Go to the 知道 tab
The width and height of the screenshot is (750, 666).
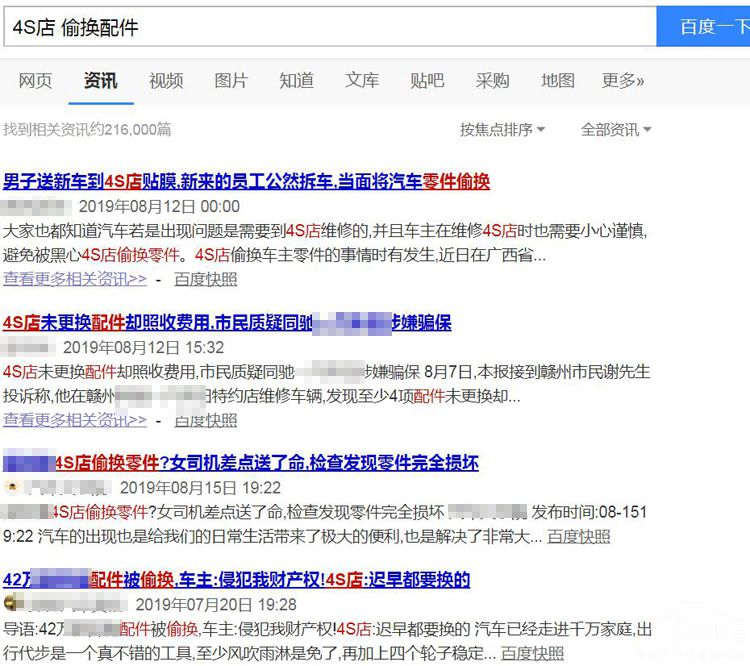pos(297,81)
